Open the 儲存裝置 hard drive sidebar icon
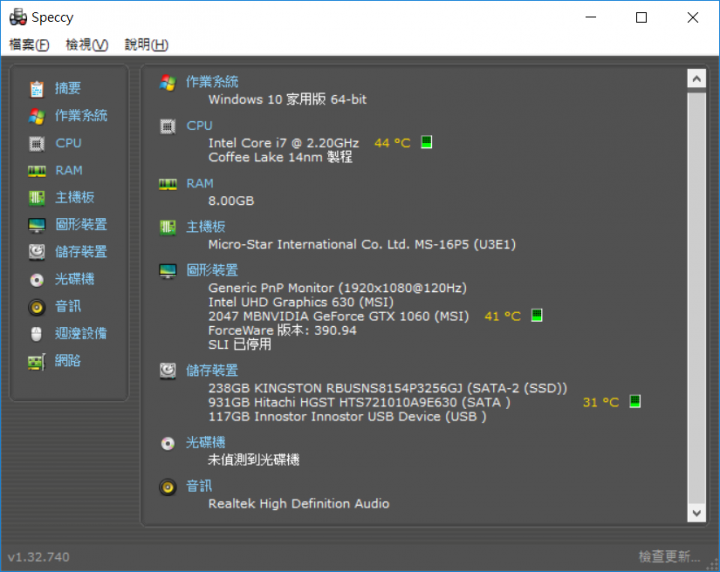Image resolution: width=720 pixels, height=572 pixels. (37, 252)
